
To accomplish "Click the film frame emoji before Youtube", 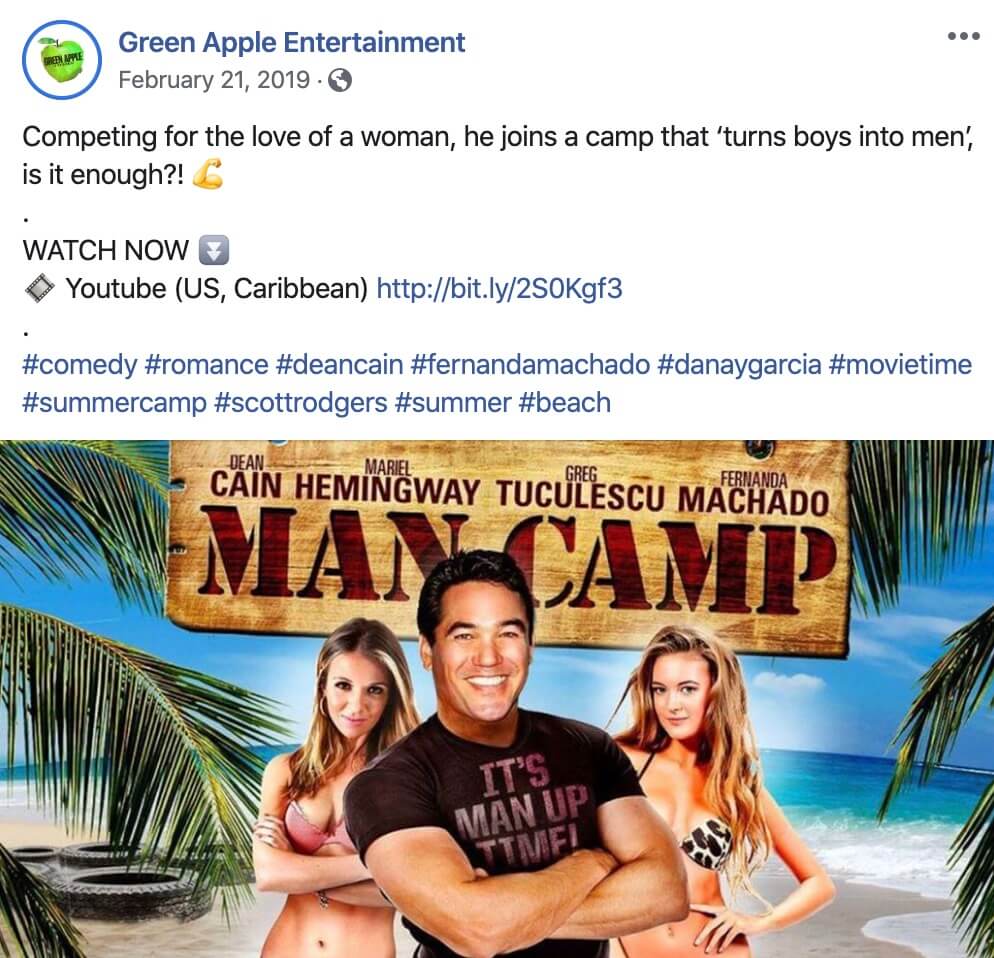I will pos(39,288).
